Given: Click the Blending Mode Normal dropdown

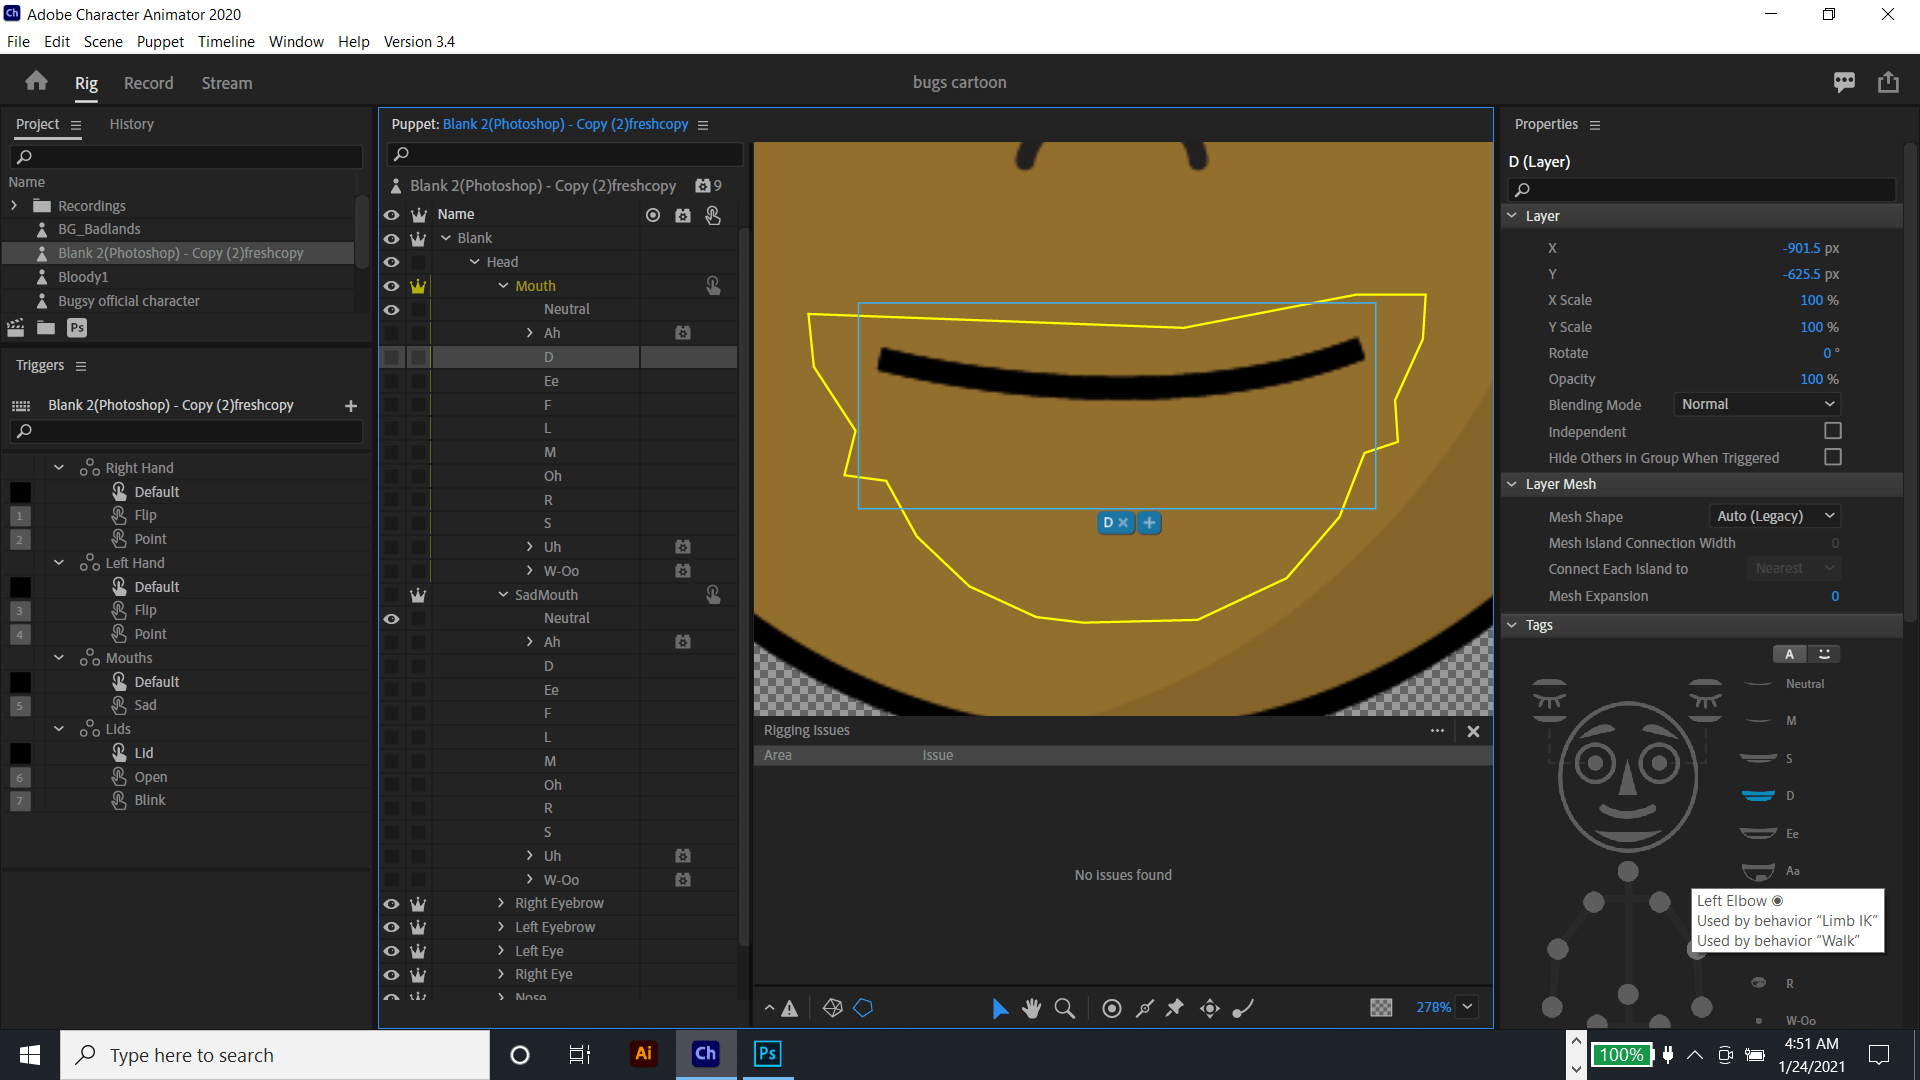Looking at the screenshot, I should (x=1756, y=404).
